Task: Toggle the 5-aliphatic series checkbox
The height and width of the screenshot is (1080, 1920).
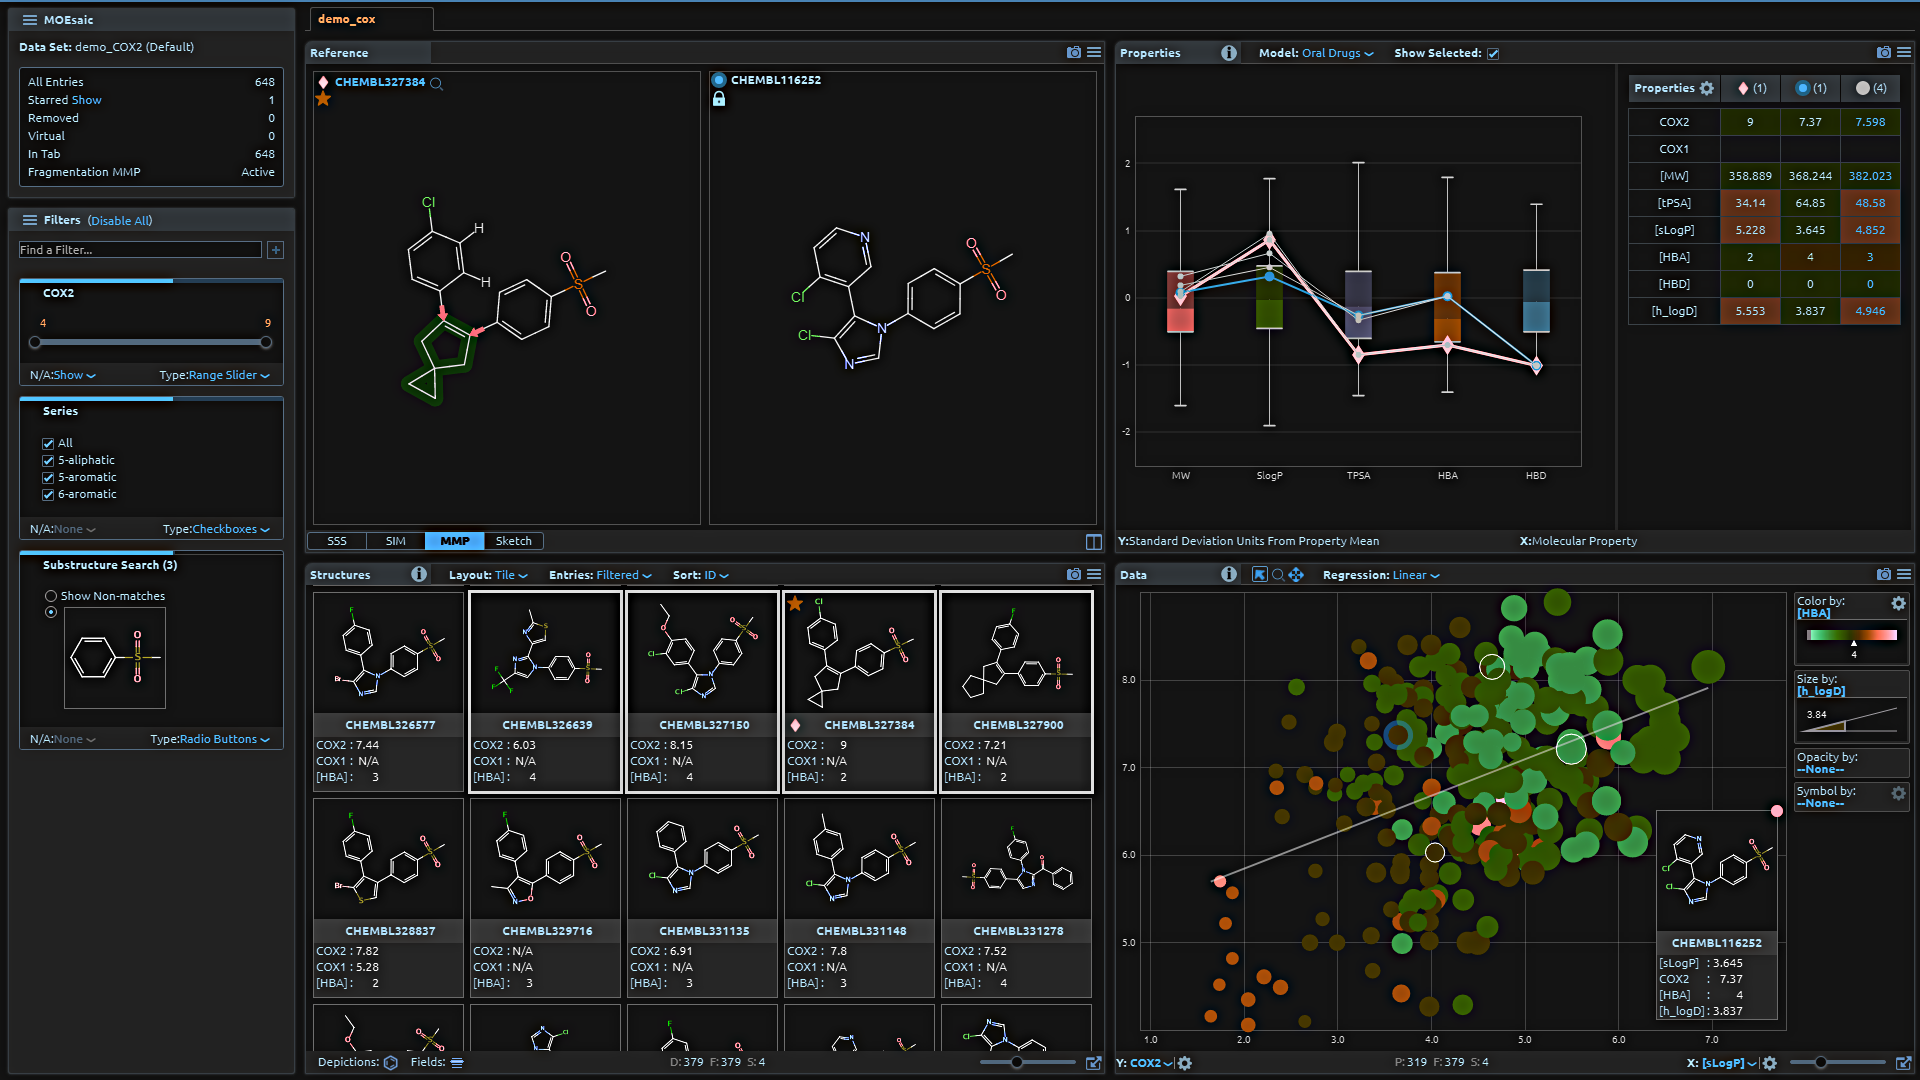Action: coord(48,461)
